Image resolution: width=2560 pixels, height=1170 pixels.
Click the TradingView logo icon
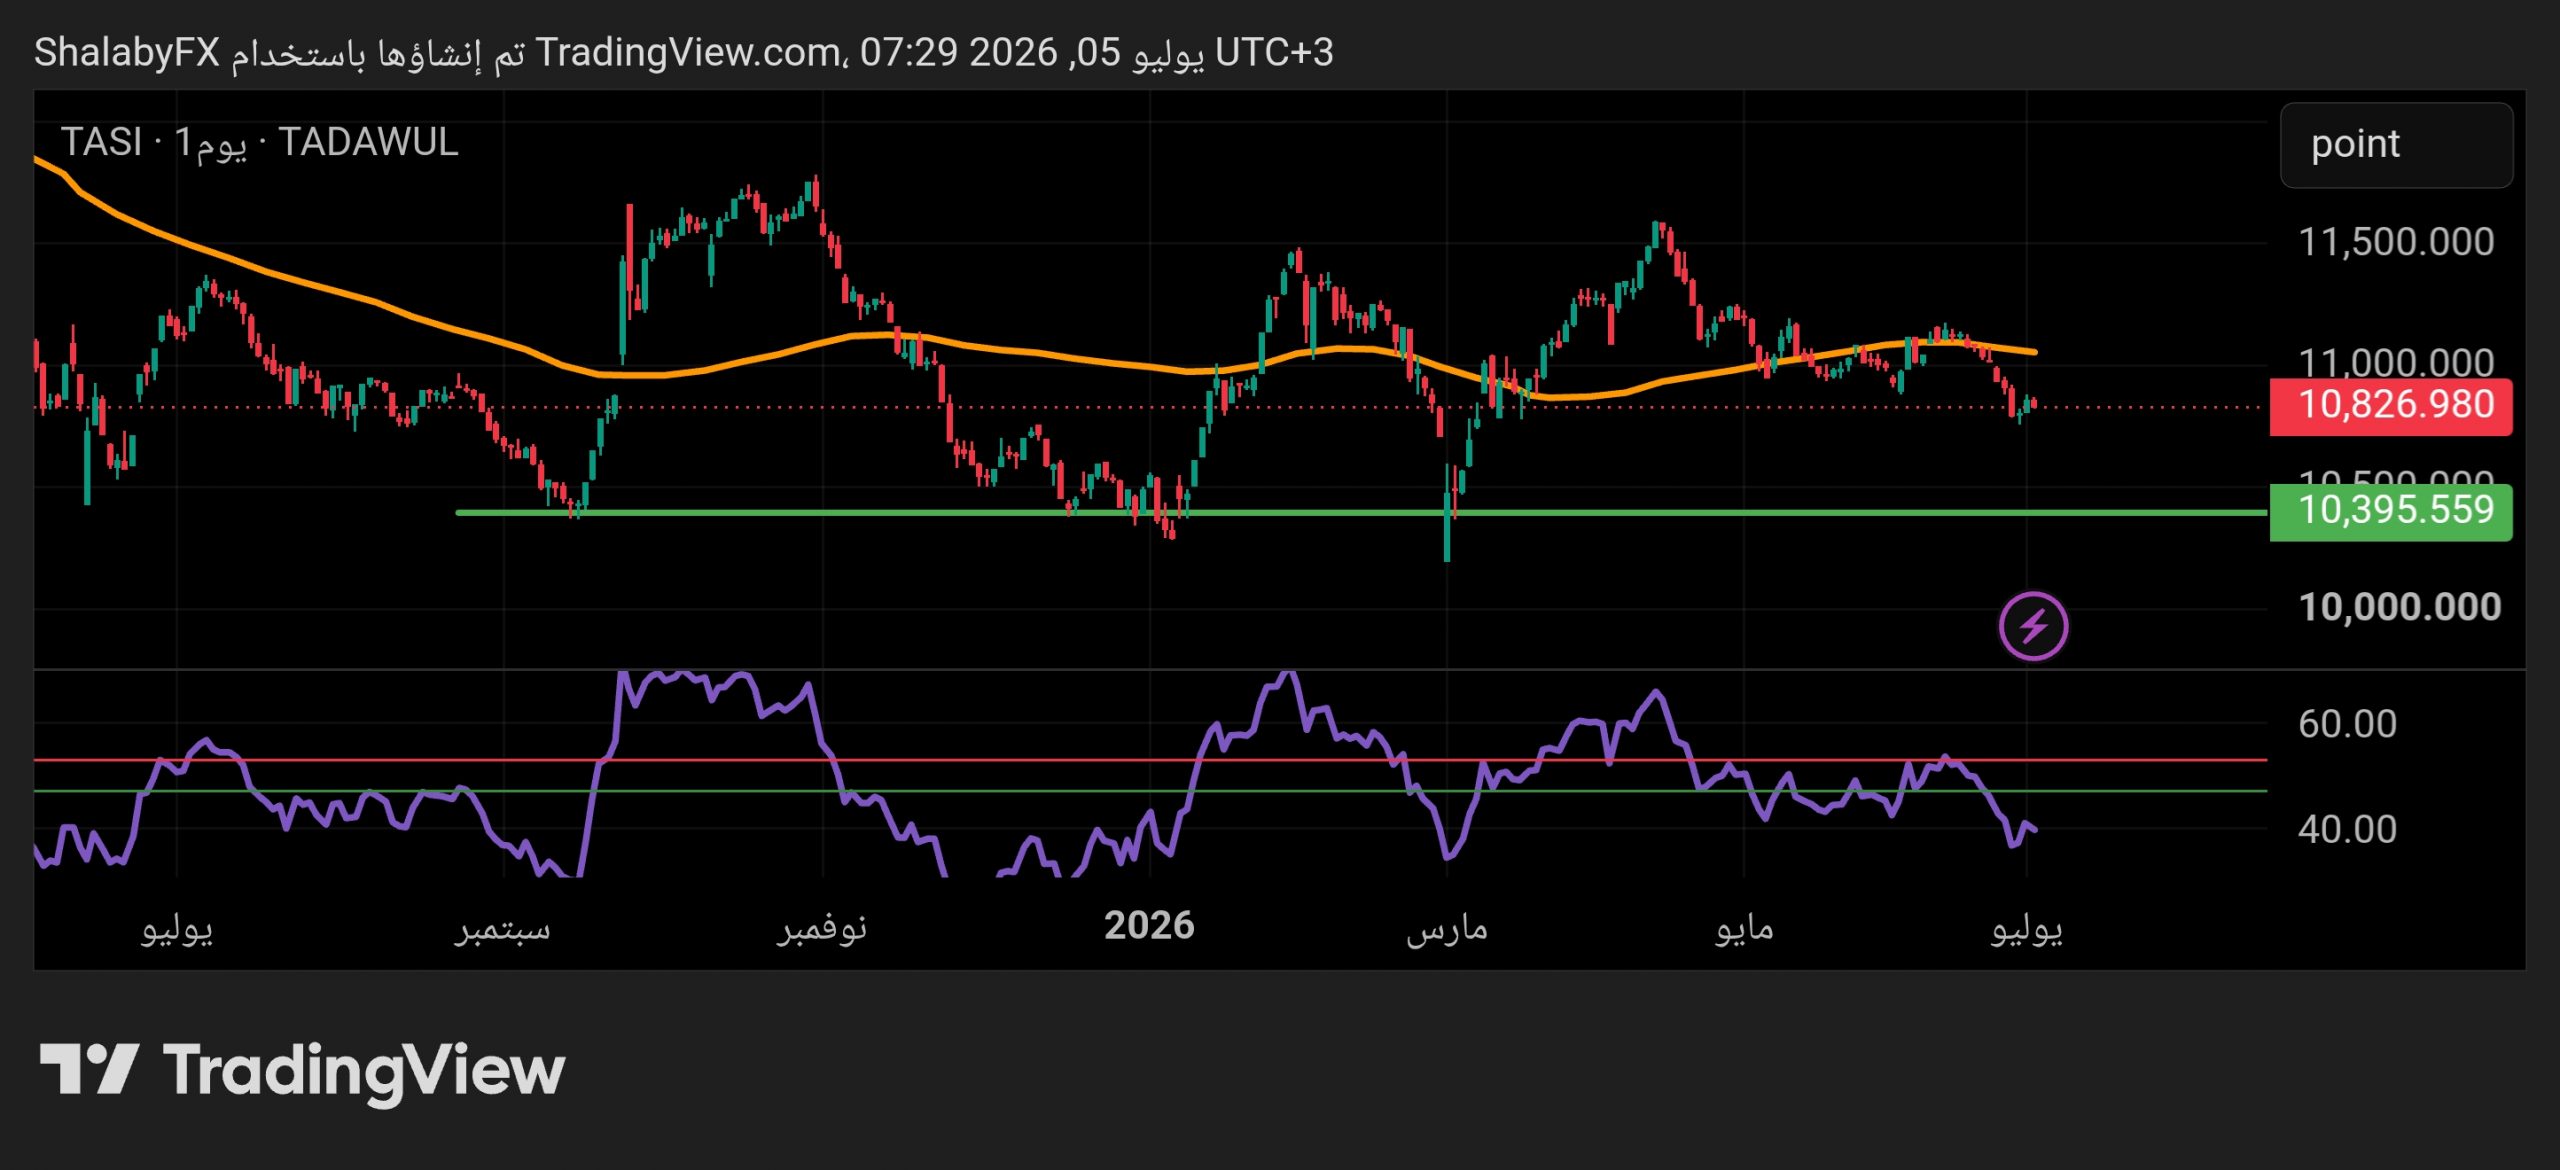(x=89, y=1069)
